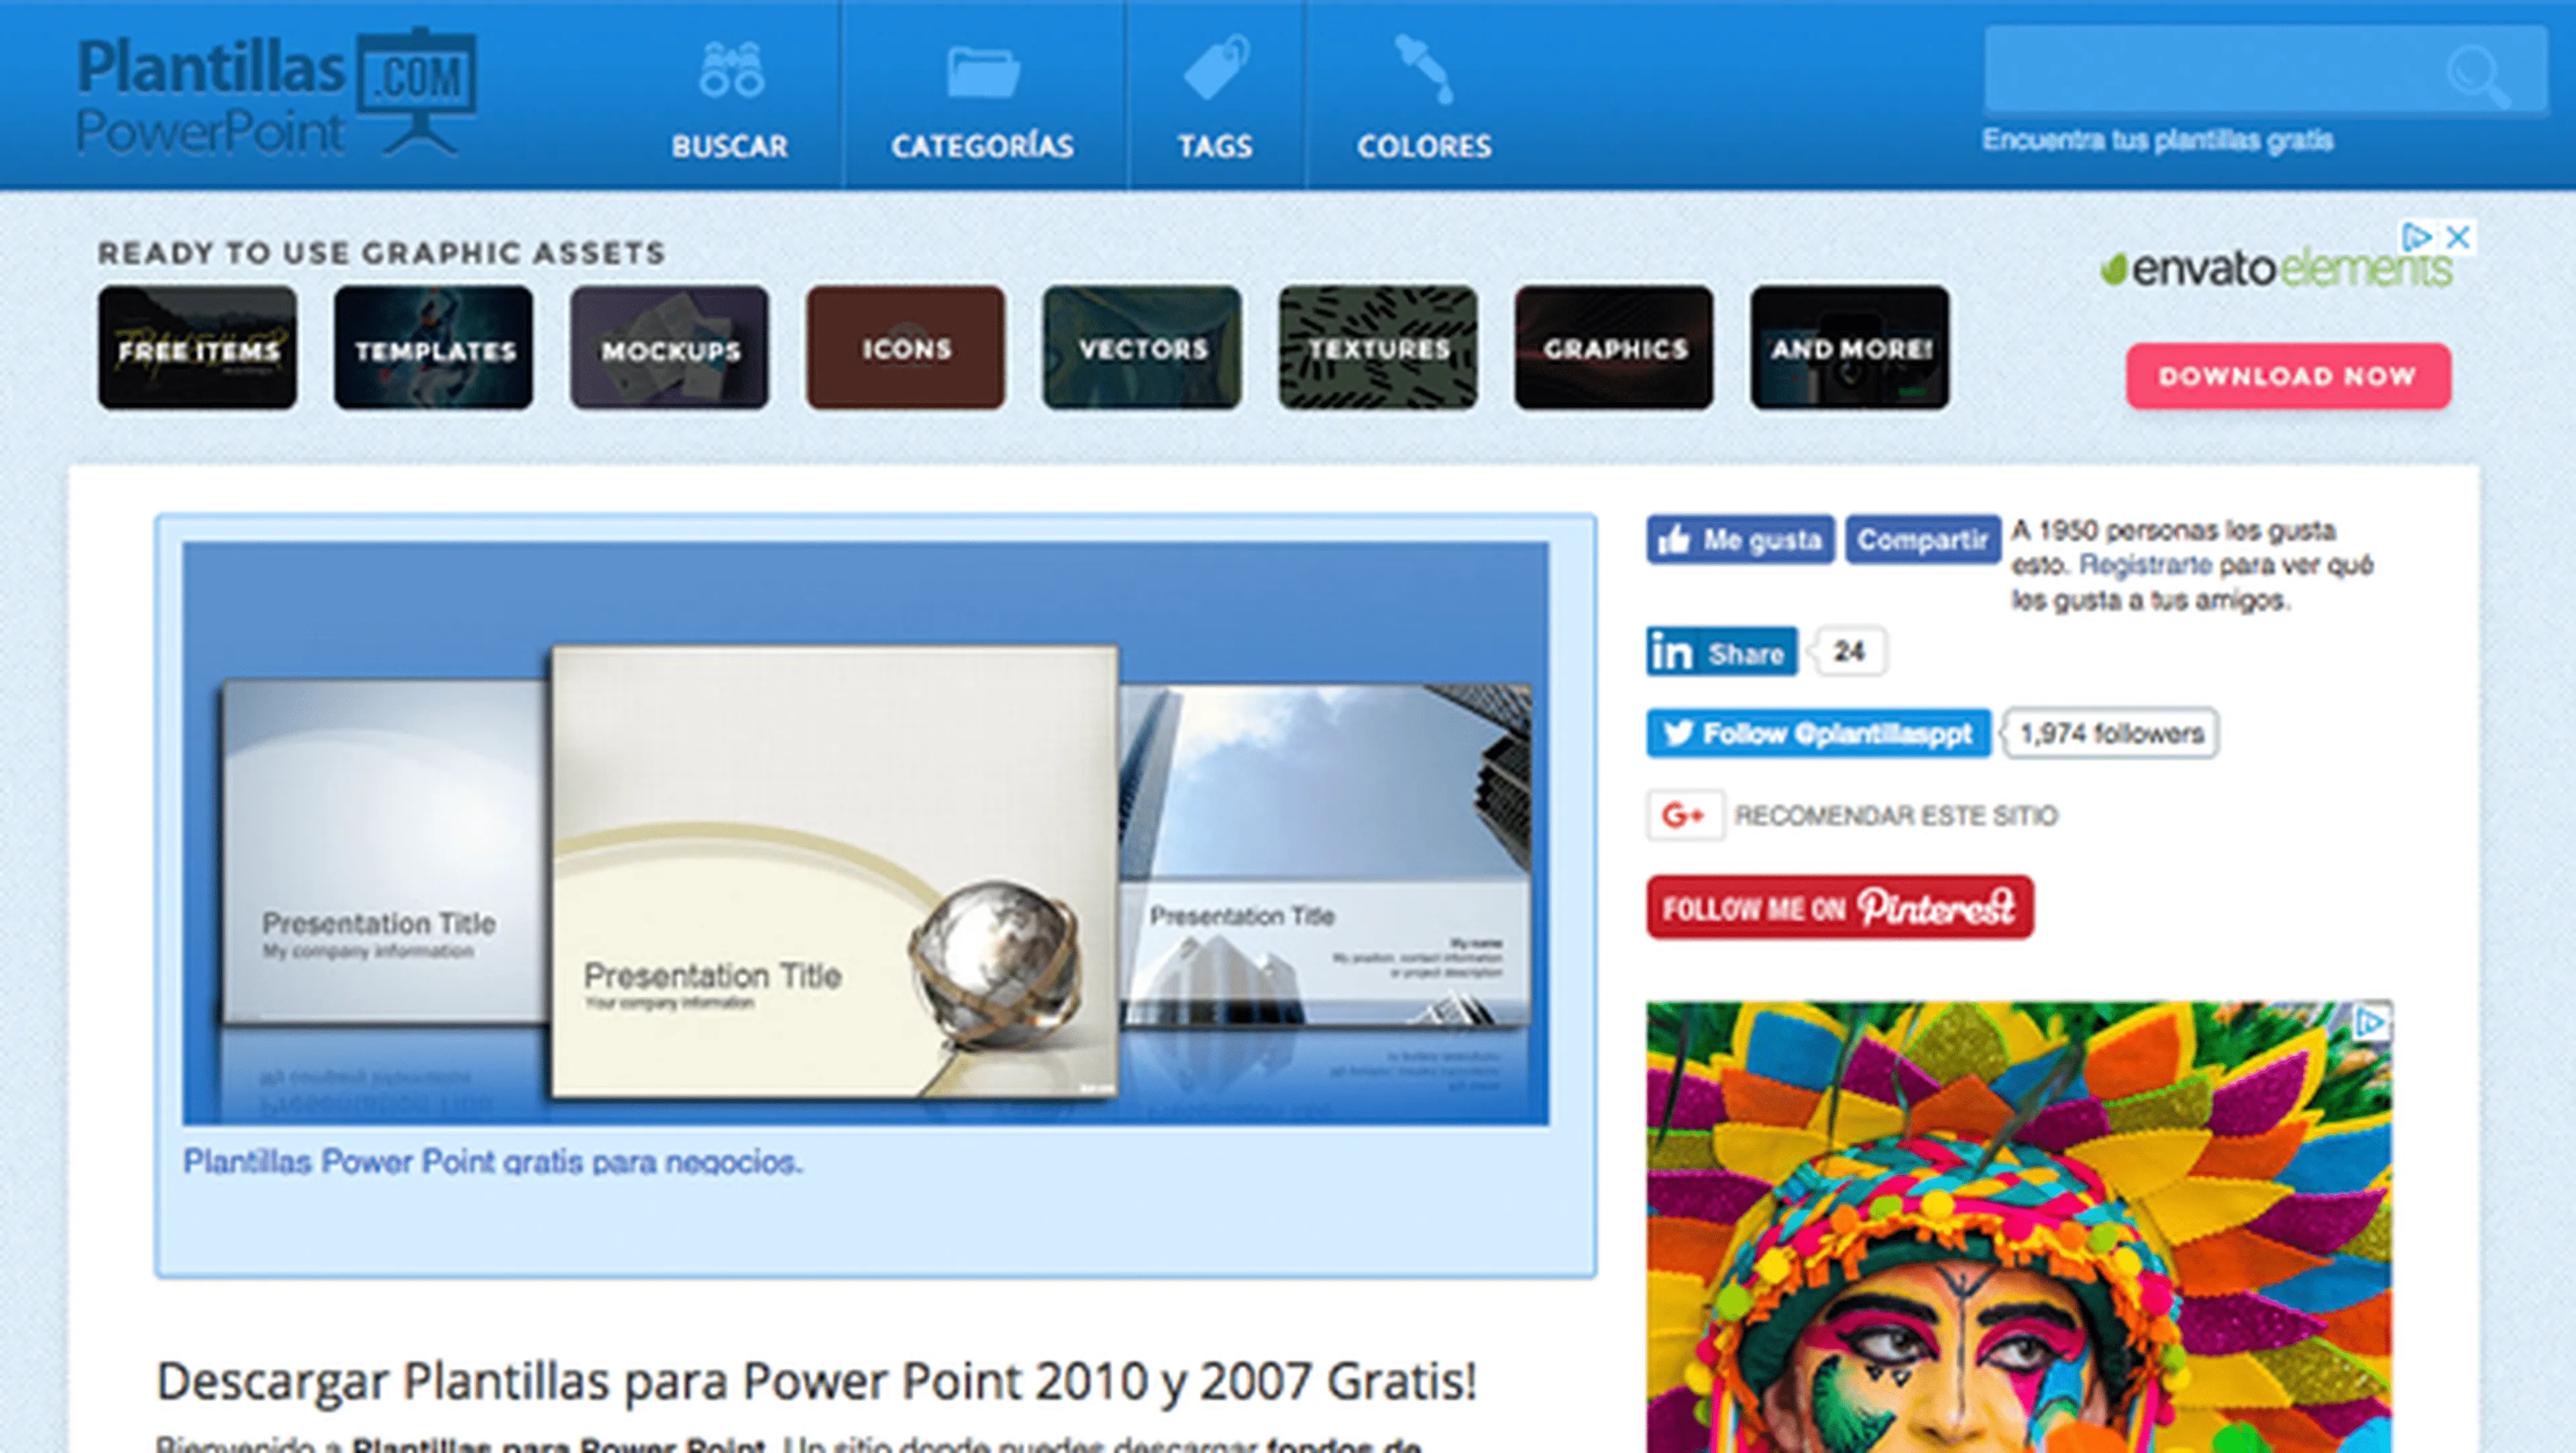Open the TAGS menu label
2576x1453 pixels.
coord(1215,146)
